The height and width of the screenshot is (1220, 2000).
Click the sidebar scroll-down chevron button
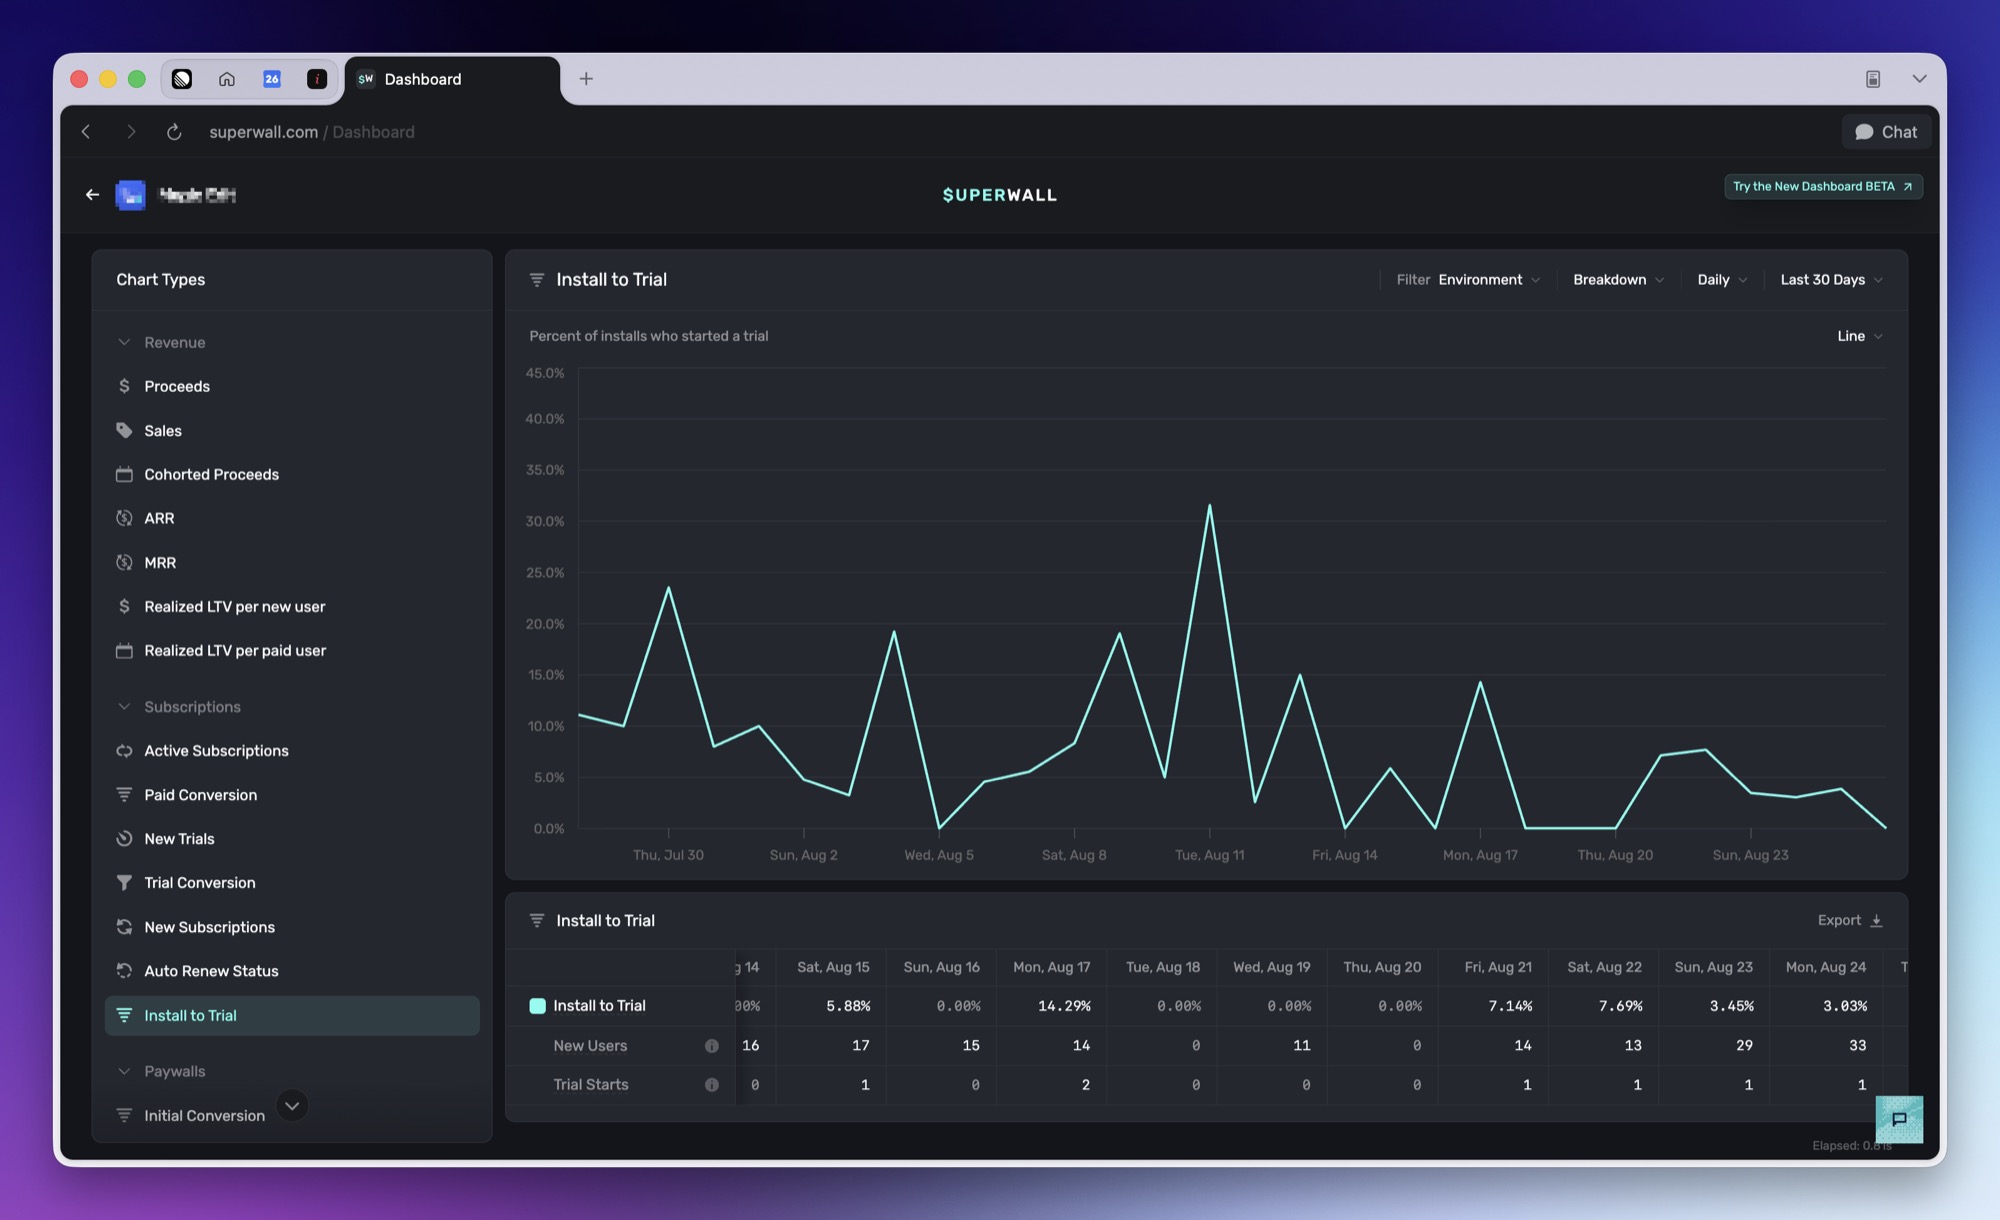point(292,1106)
